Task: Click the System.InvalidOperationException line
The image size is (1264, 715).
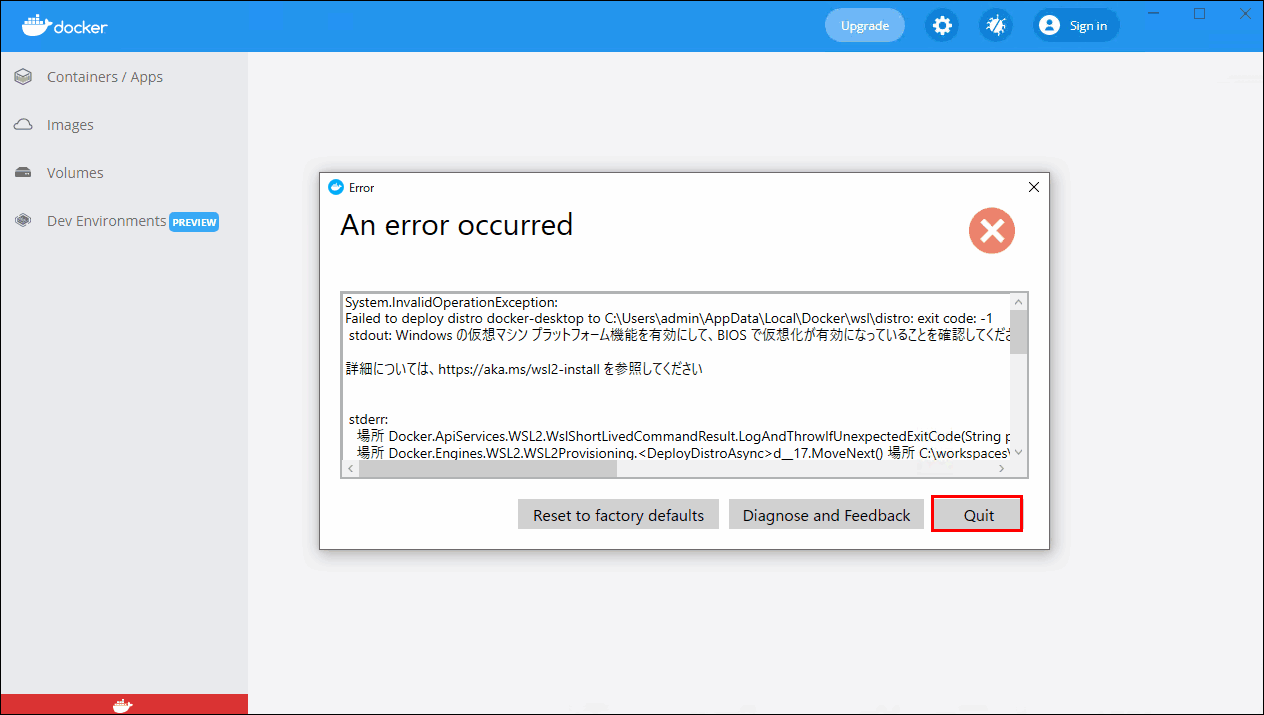Action: [451, 302]
